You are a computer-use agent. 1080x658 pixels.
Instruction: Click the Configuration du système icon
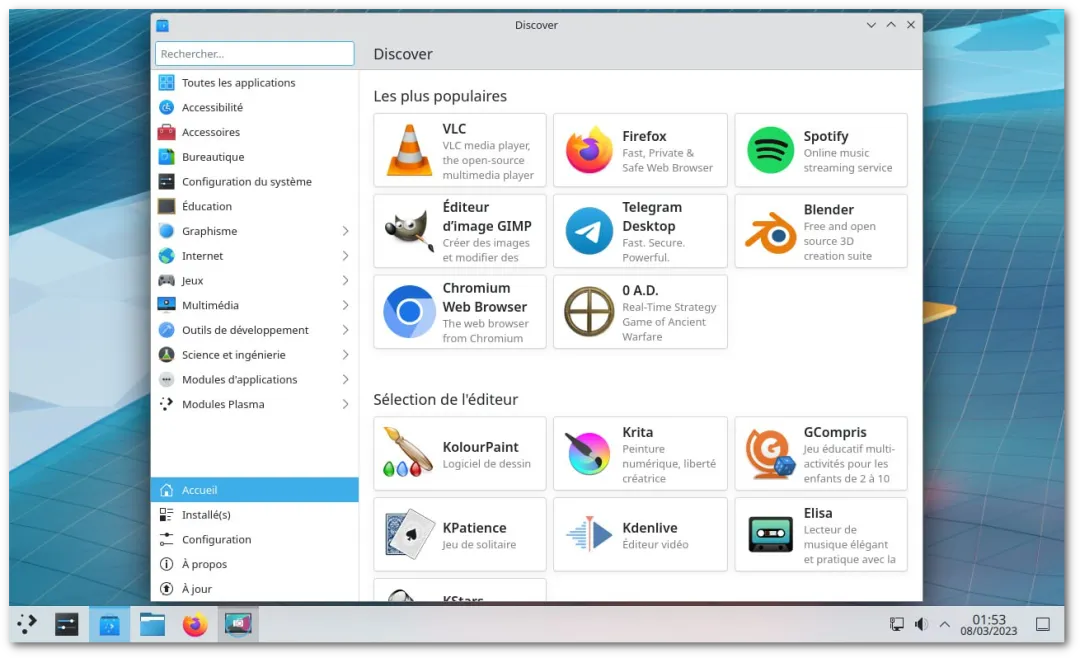166,182
